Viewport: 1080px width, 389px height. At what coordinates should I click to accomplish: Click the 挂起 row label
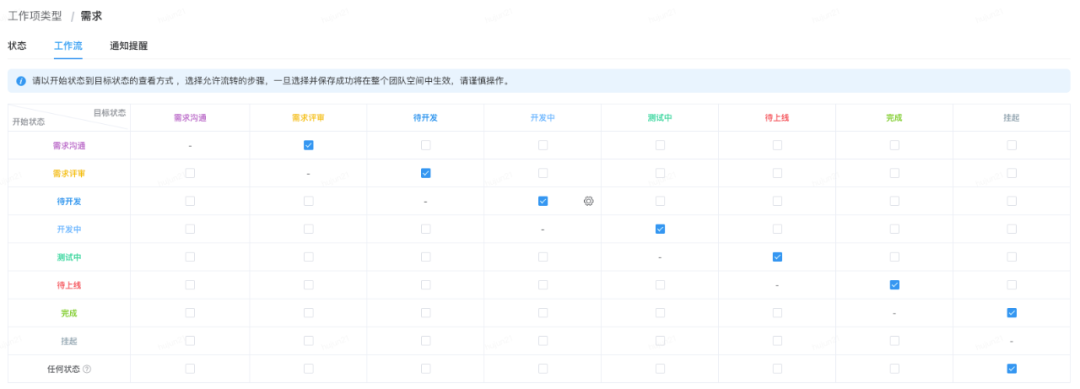[69, 341]
